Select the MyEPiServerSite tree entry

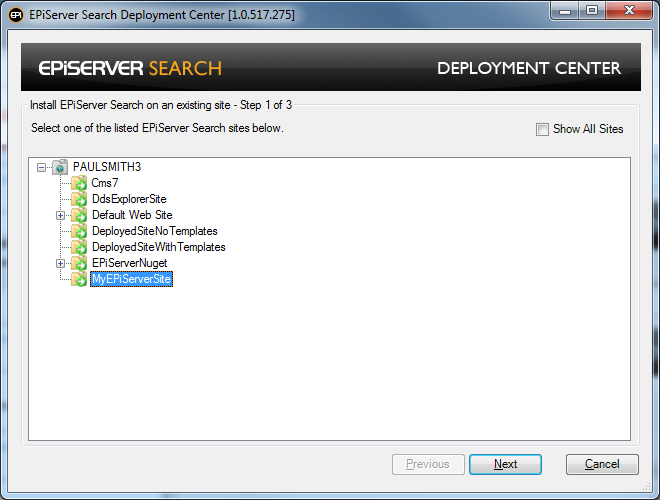[132, 280]
